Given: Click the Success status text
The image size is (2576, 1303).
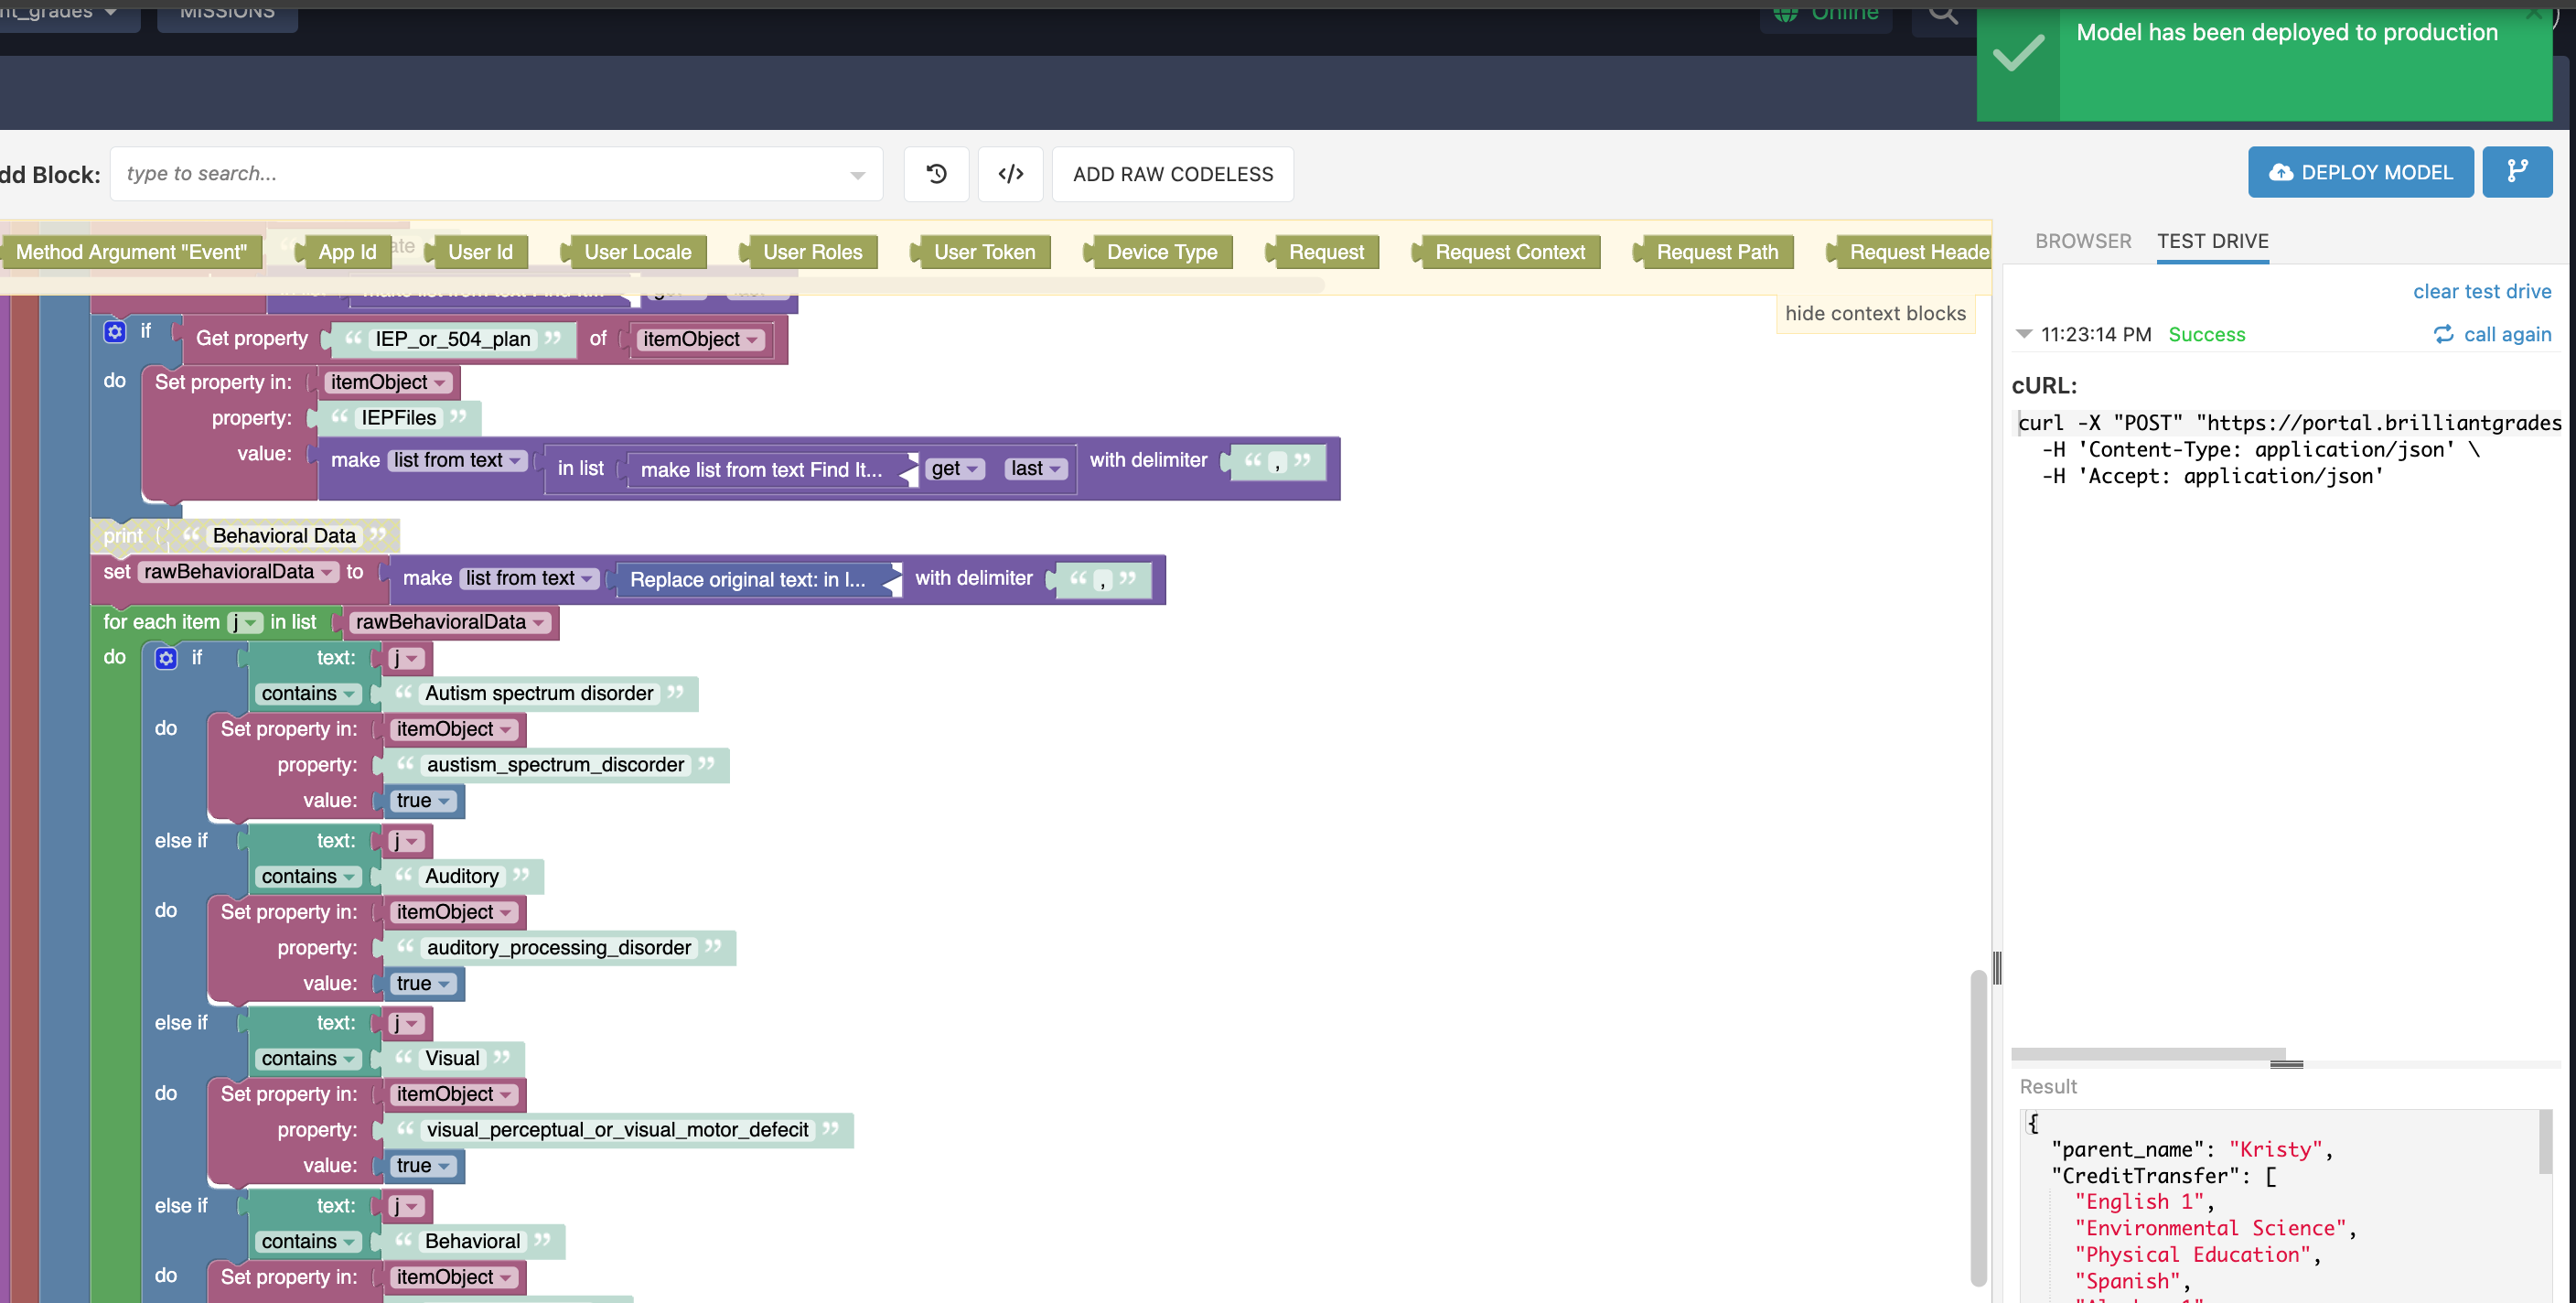Looking at the screenshot, I should click(x=2206, y=335).
